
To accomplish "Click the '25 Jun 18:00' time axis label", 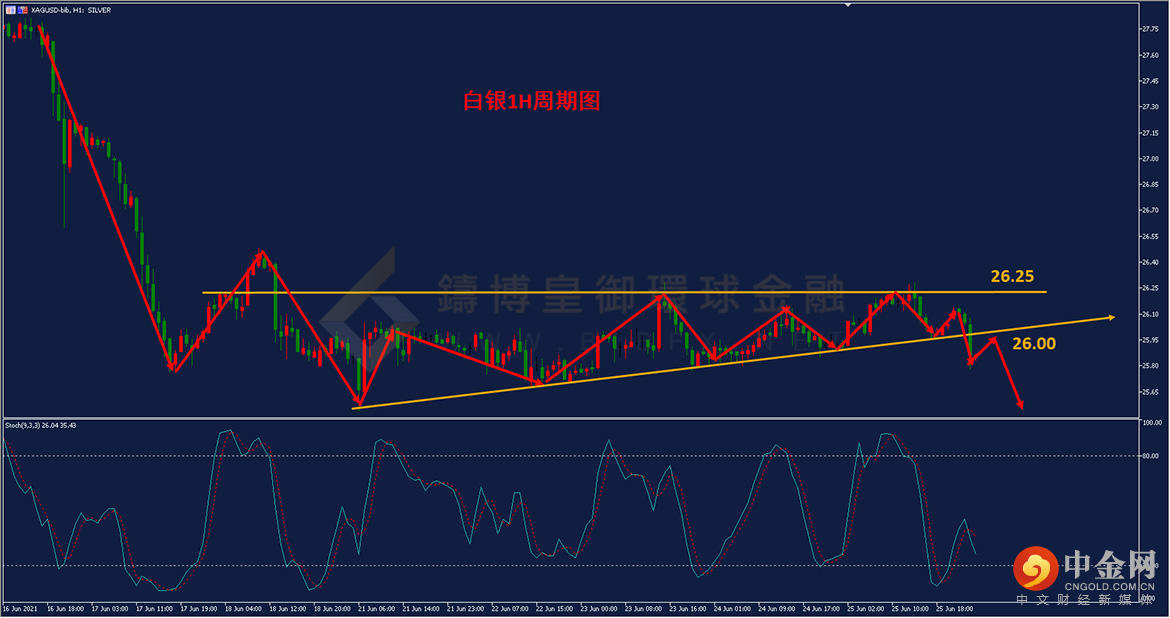I will pyautogui.click(x=954, y=609).
